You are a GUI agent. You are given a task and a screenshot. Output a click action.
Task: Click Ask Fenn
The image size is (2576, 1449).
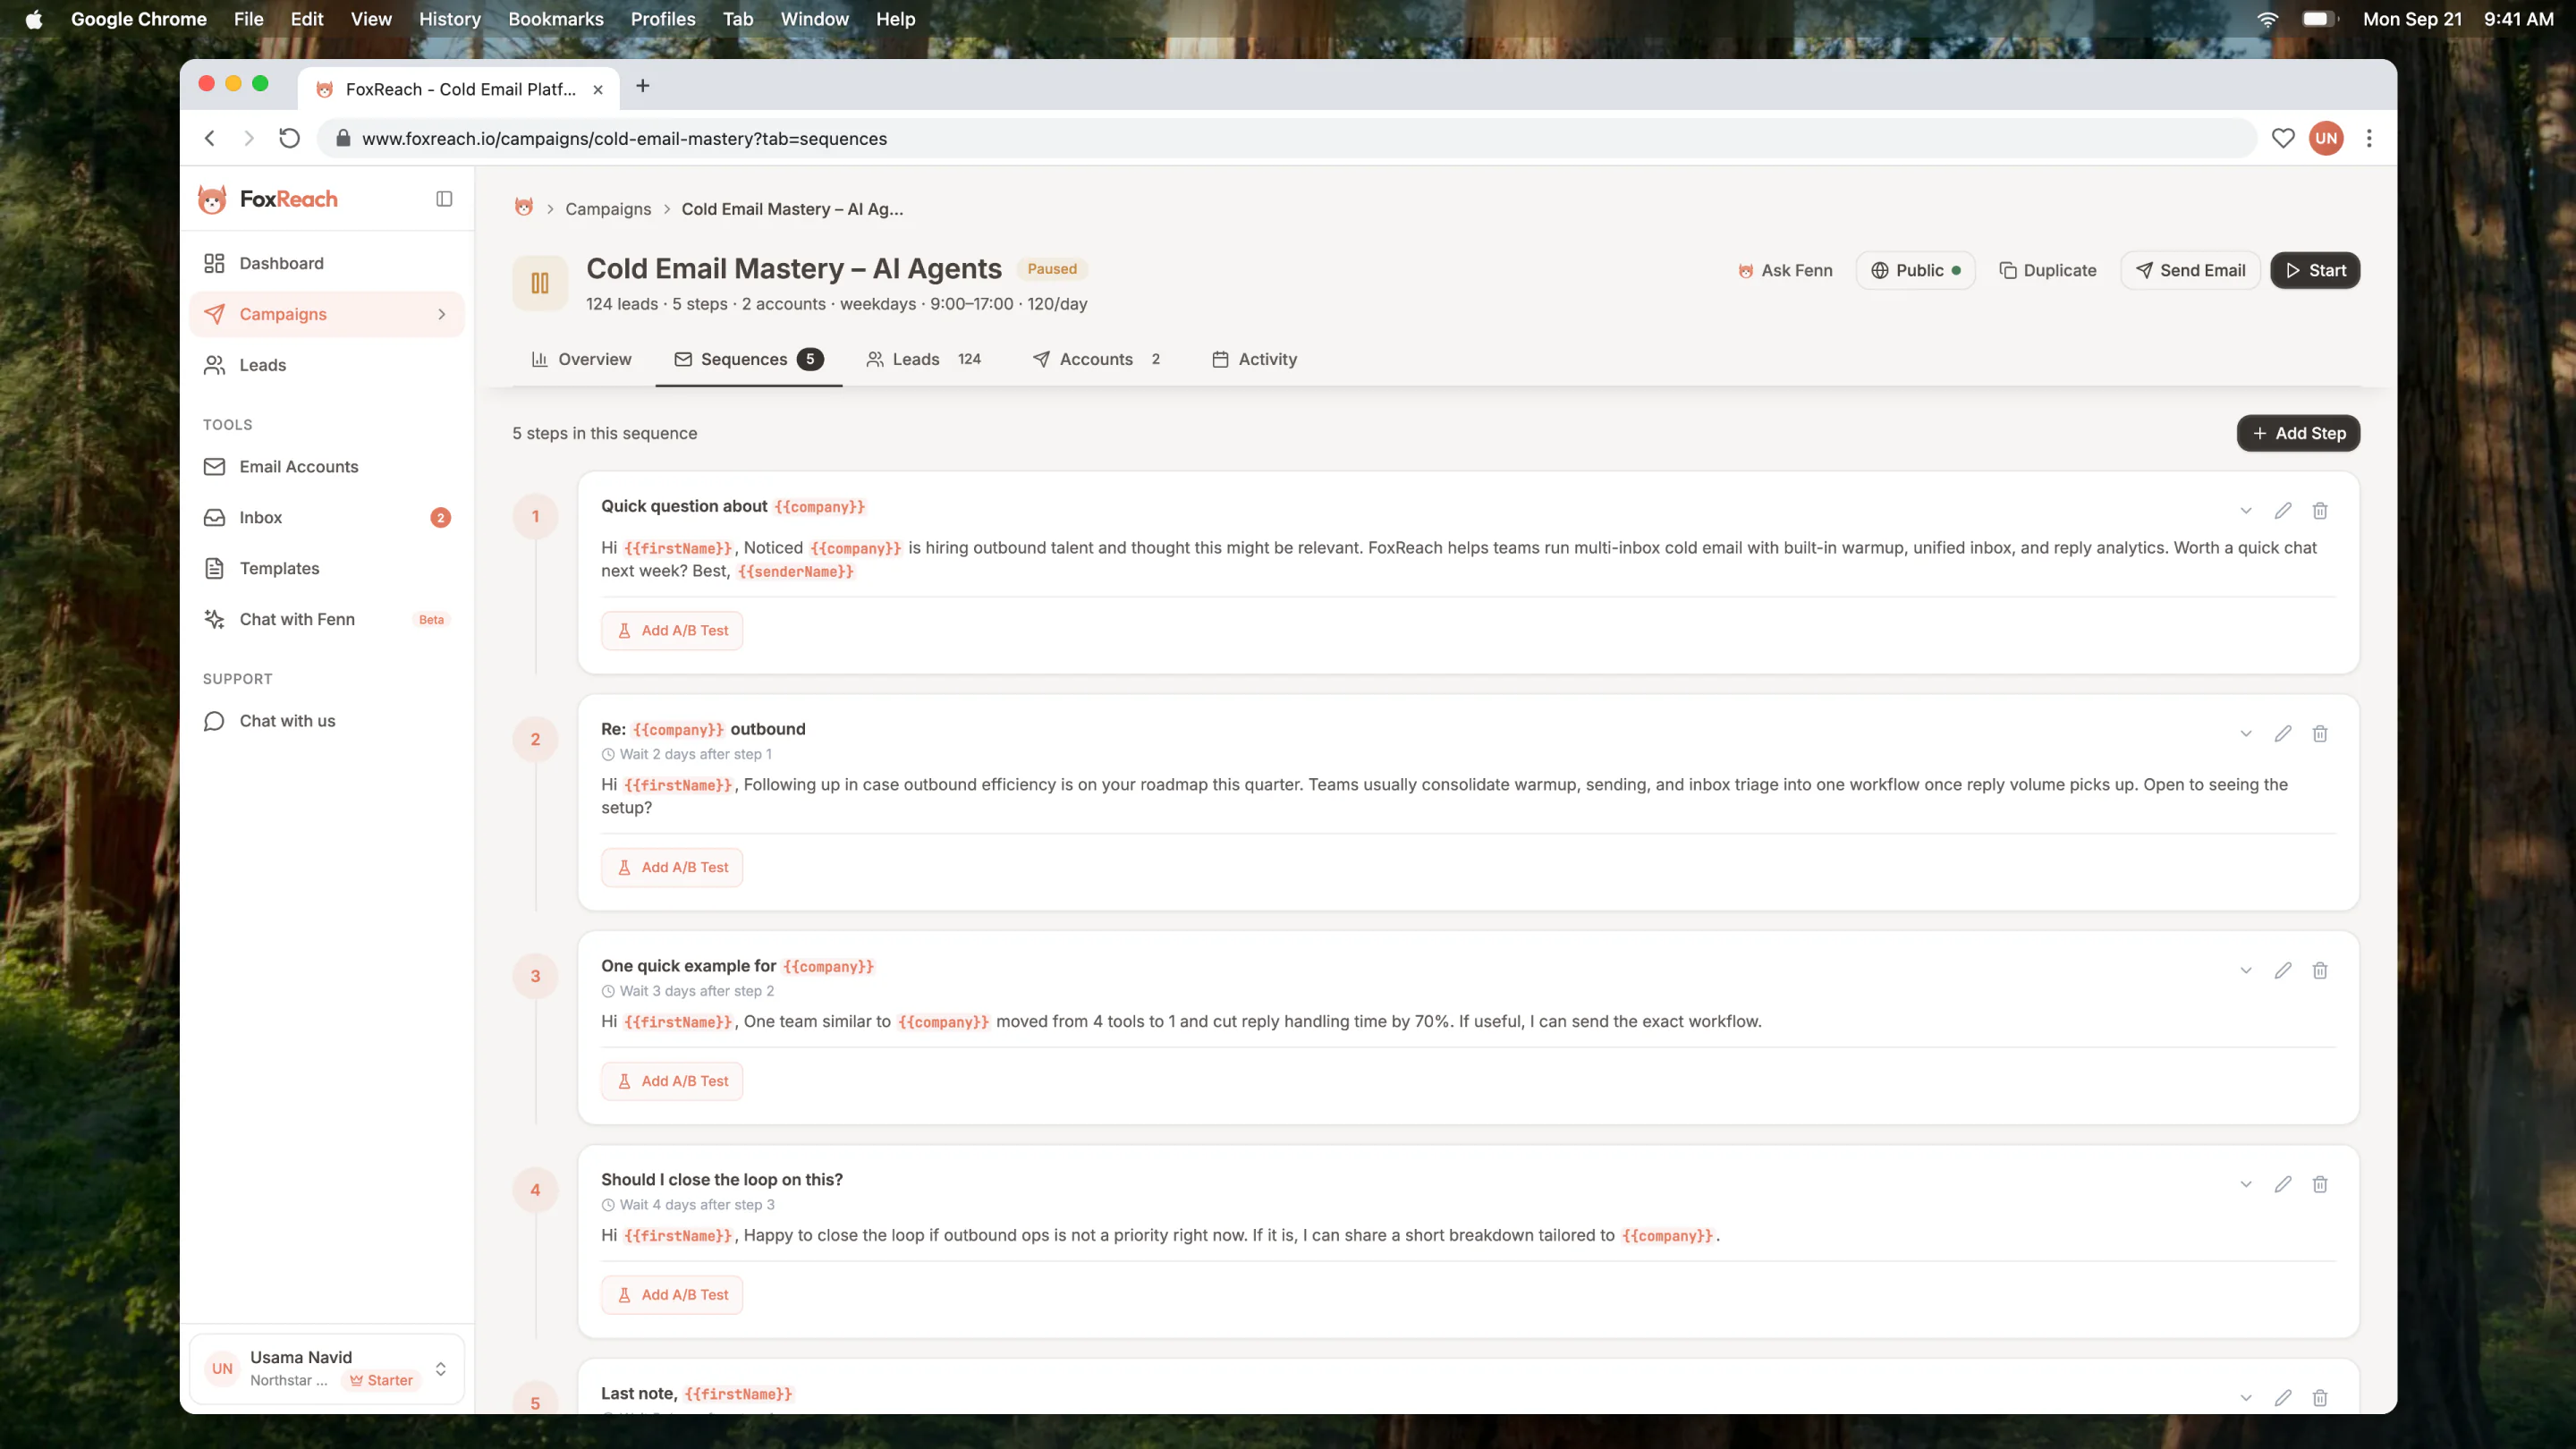(1785, 270)
